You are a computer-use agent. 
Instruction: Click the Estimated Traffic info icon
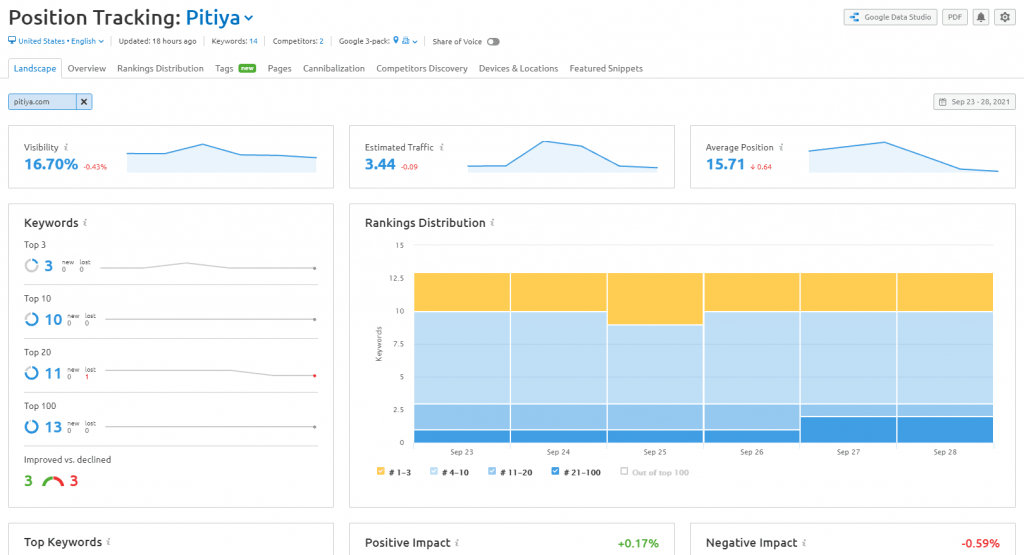[441, 148]
